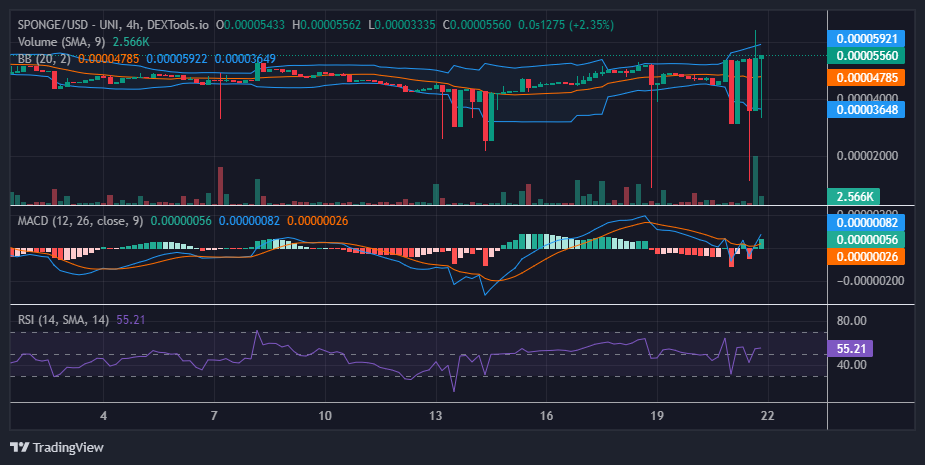925x465 pixels.
Task: Click the (+2.35%) change value
Action: click(591, 25)
